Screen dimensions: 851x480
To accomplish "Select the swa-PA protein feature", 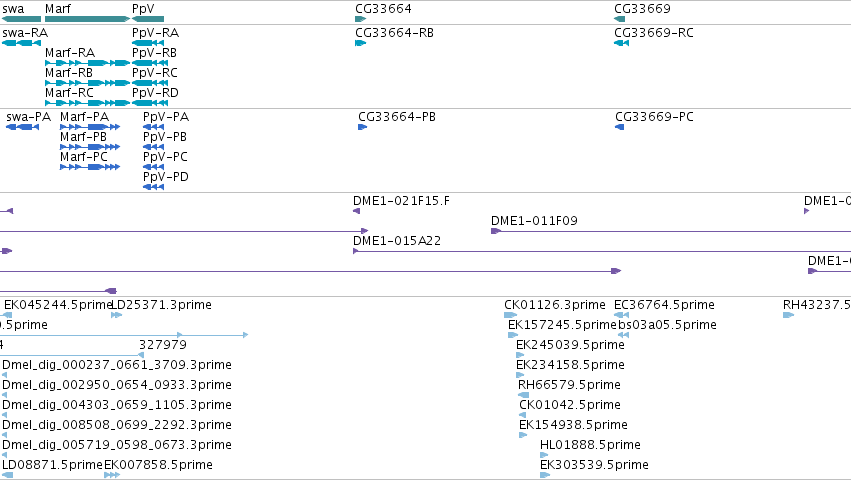I will [22, 127].
